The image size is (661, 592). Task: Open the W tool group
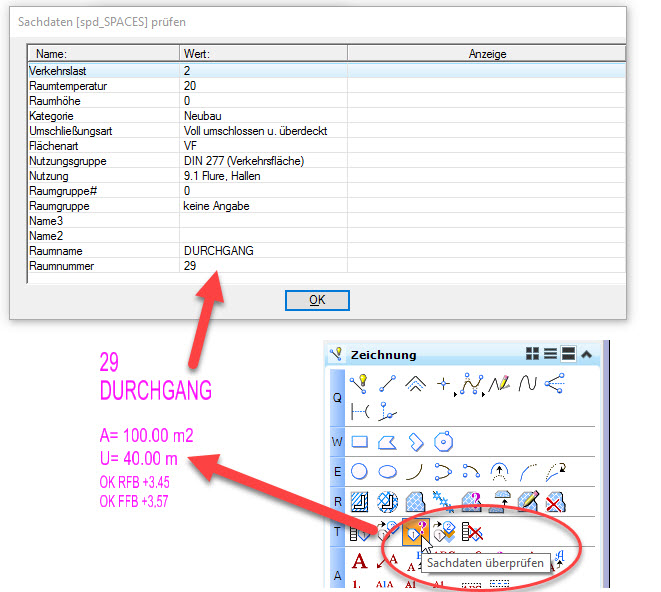click(x=337, y=442)
